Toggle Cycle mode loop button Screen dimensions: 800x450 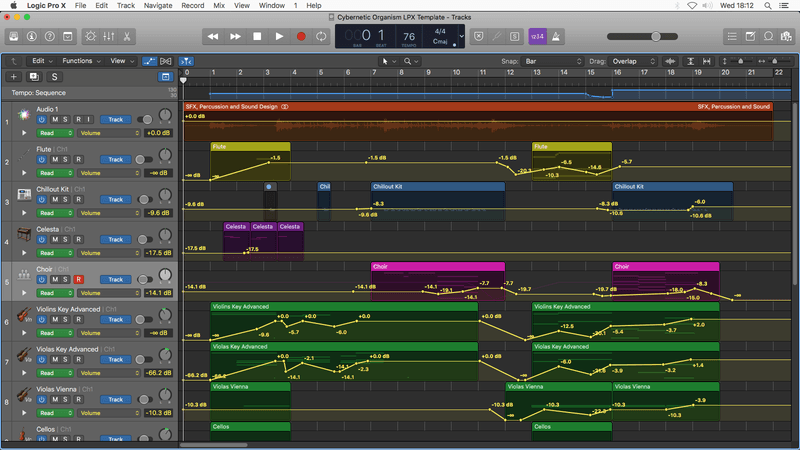pos(321,36)
